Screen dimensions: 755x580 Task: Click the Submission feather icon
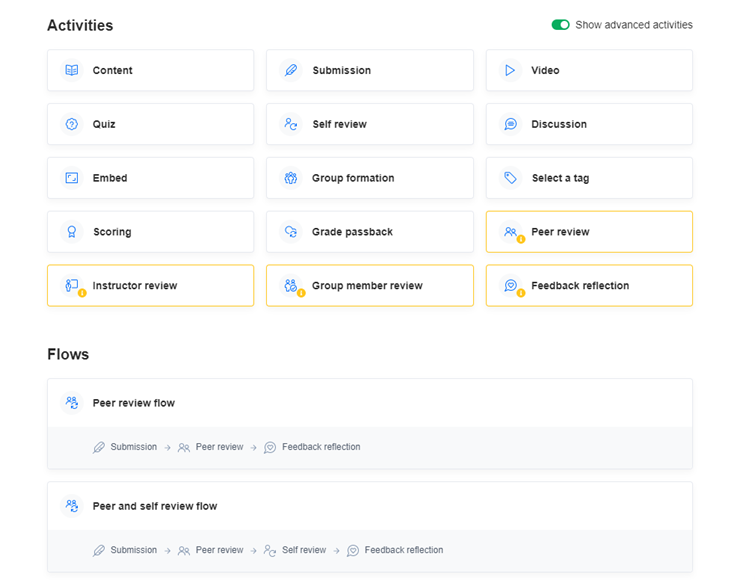(x=291, y=70)
